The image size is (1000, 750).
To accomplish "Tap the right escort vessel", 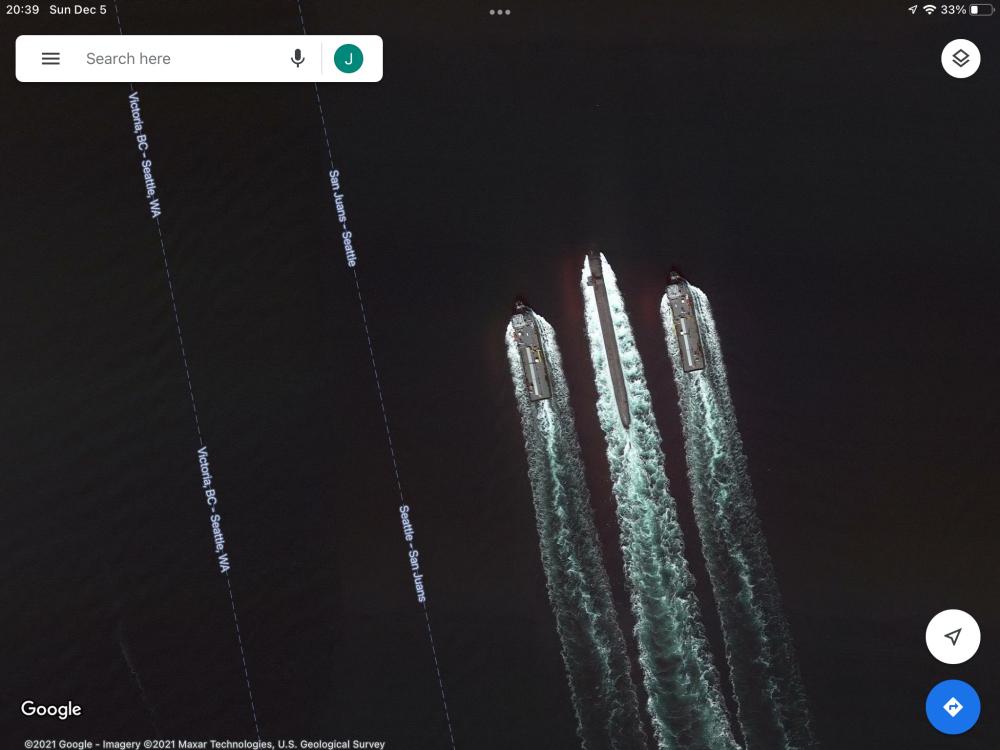I will click(685, 324).
